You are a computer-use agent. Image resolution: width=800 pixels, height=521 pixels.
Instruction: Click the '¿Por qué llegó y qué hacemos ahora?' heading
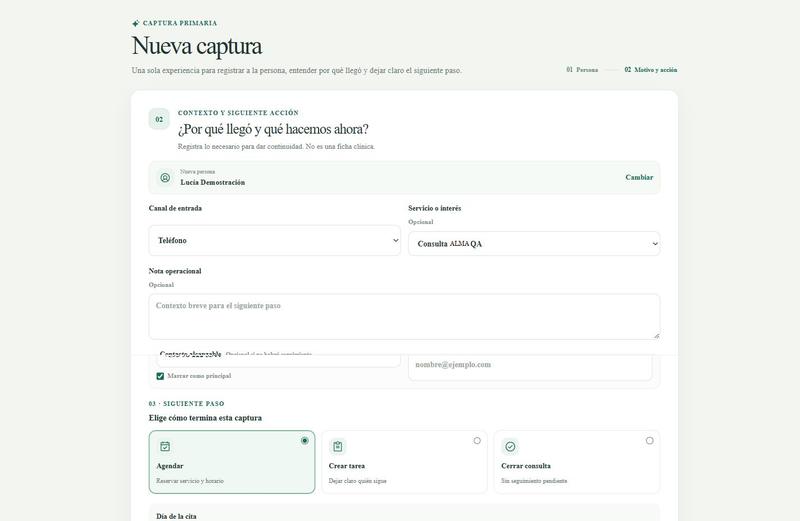273,130
